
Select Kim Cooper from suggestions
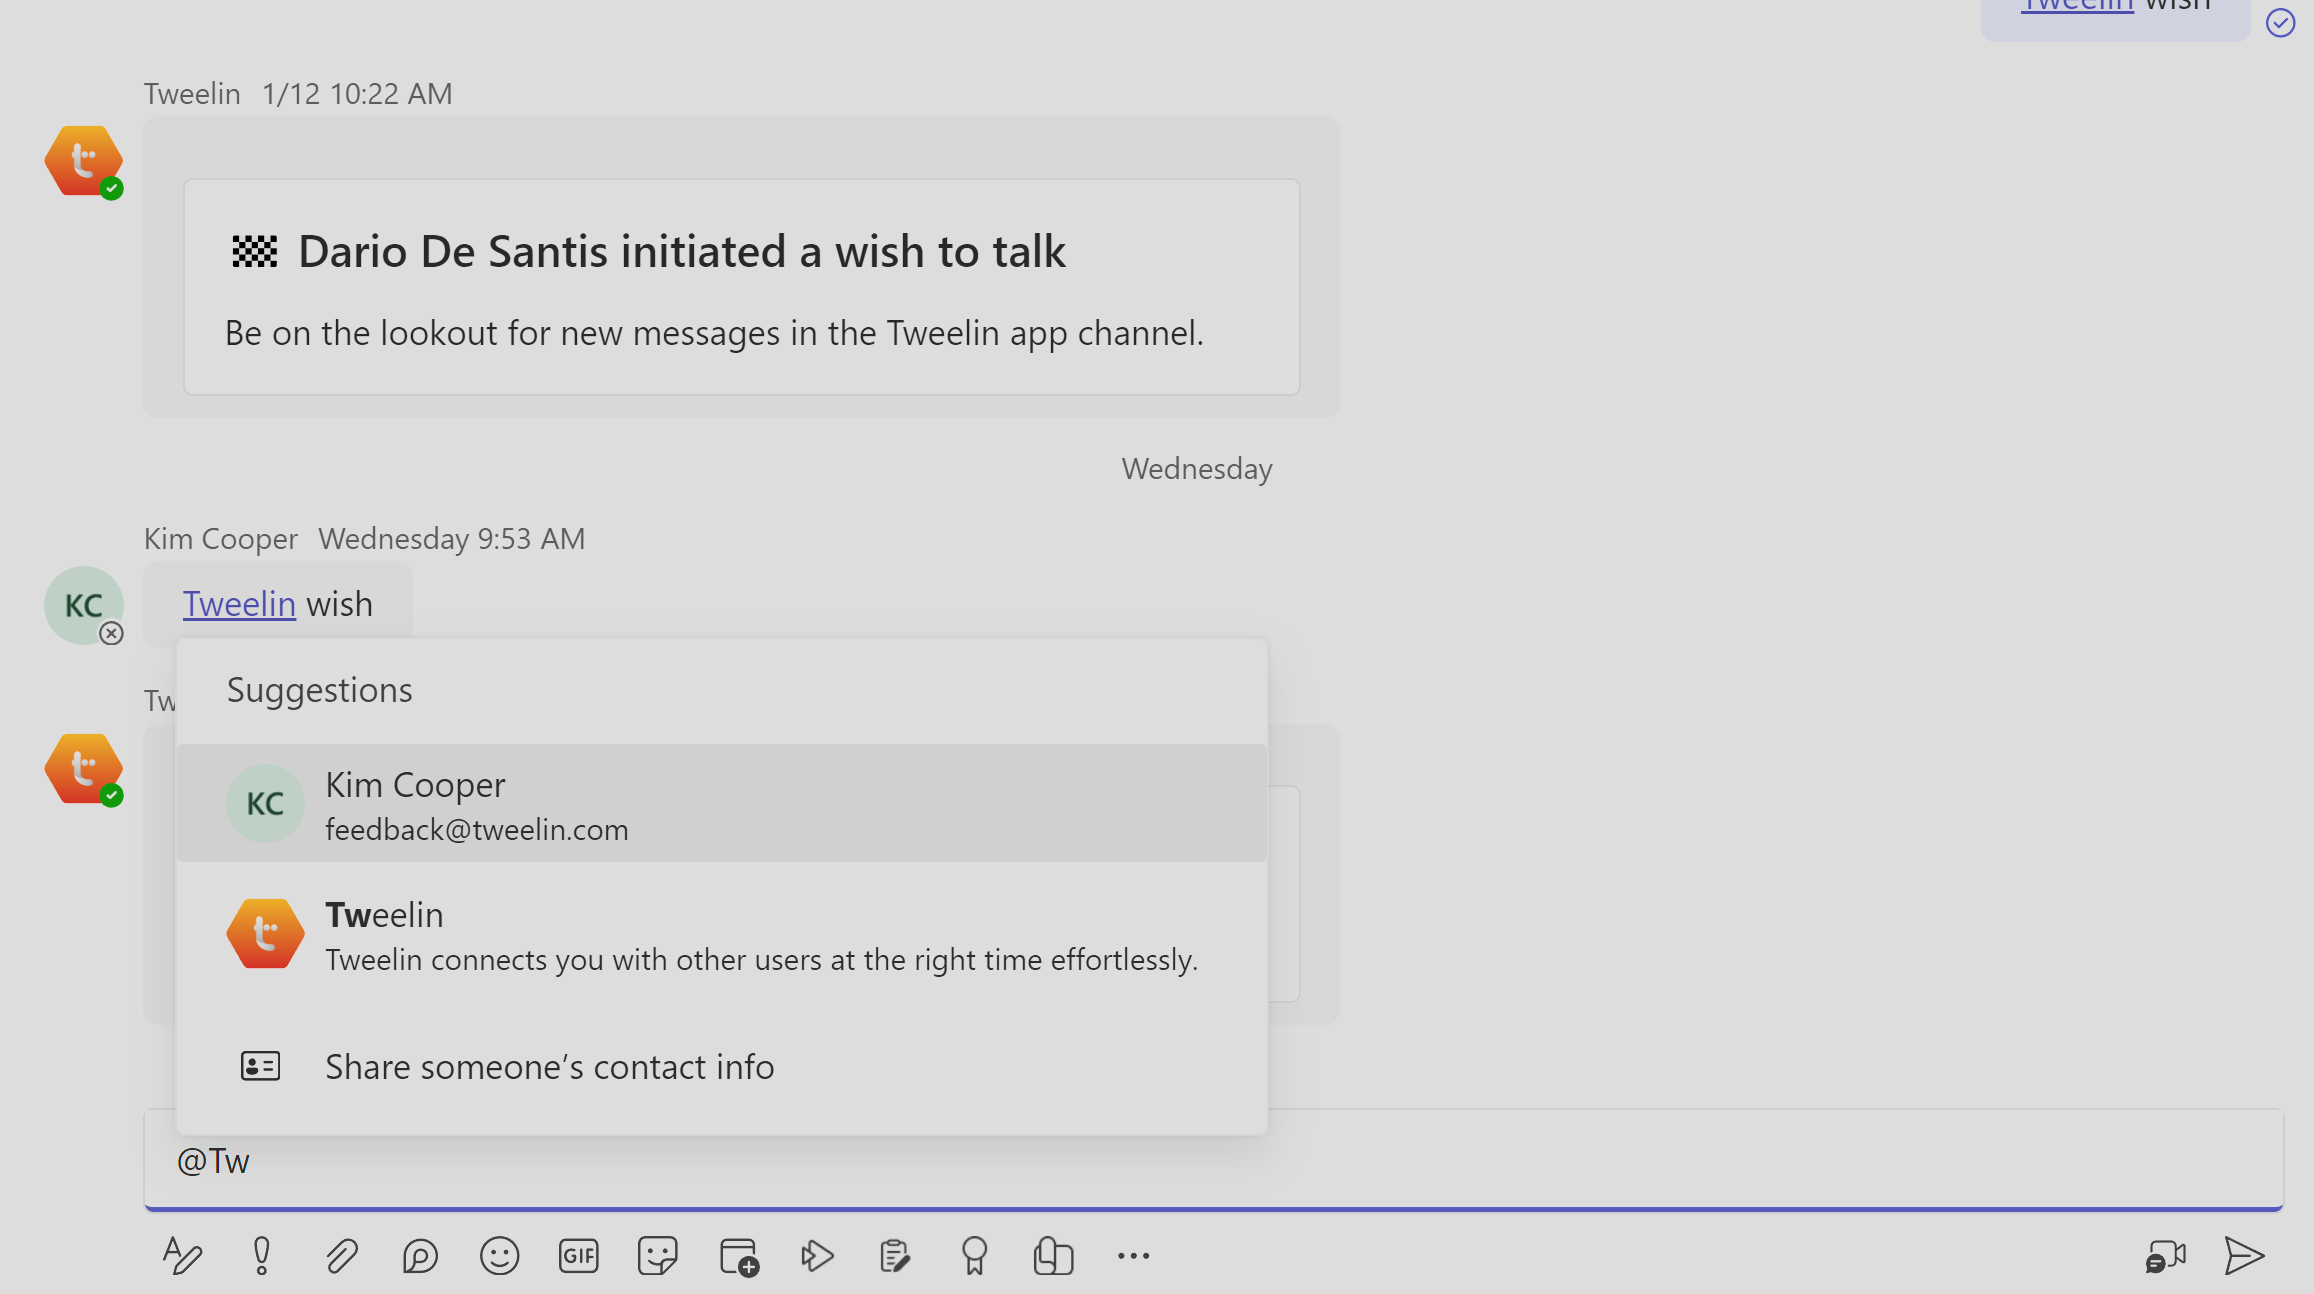721,803
